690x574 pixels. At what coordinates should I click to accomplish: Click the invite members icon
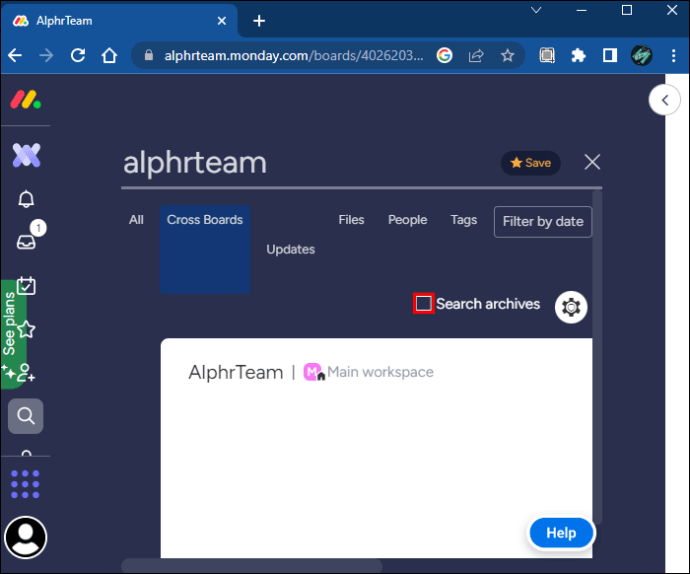(x=25, y=372)
